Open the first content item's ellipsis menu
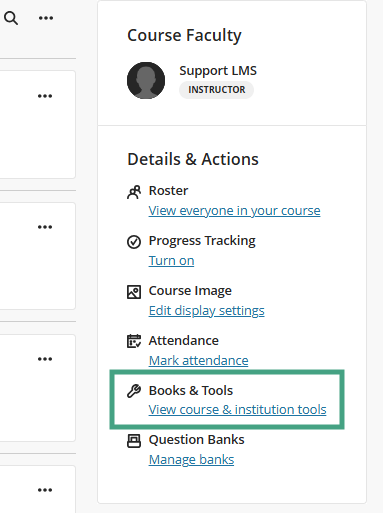Viewport: 383px width, 513px height. pyautogui.click(x=45, y=96)
